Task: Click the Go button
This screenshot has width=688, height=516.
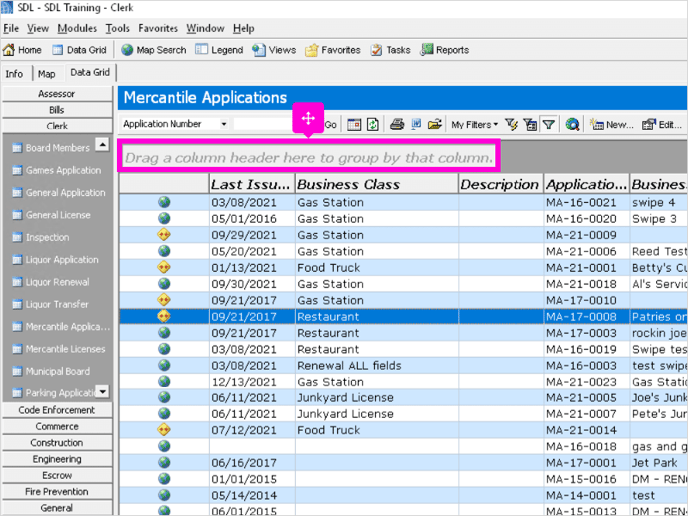Action: (x=330, y=125)
